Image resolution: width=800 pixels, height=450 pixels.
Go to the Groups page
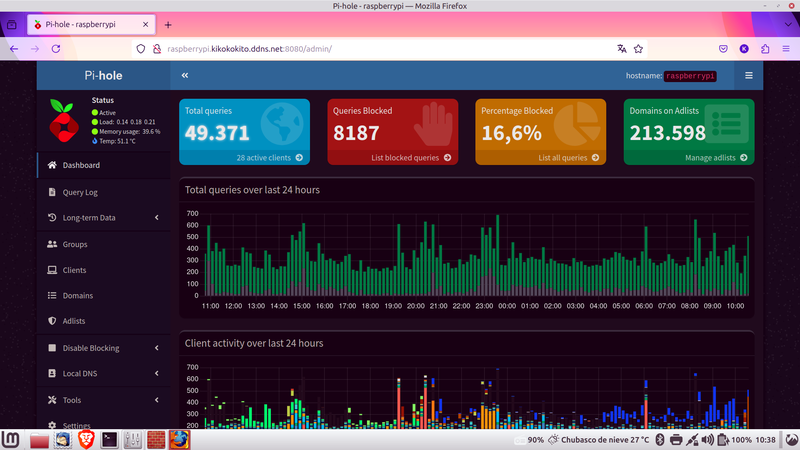[104, 244]
